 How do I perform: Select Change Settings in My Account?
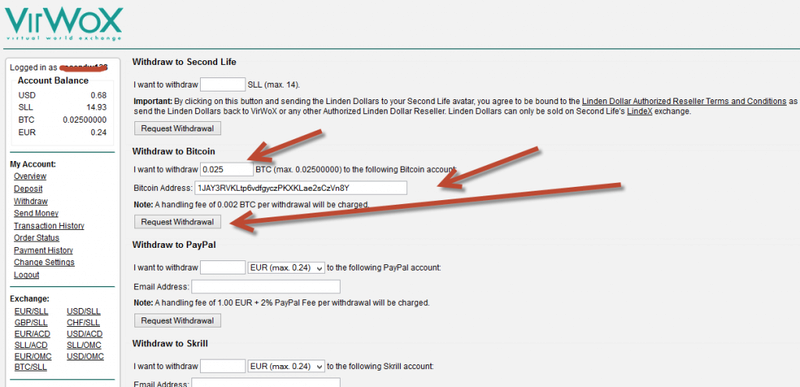pyautogui.click(x=44, y=263)
